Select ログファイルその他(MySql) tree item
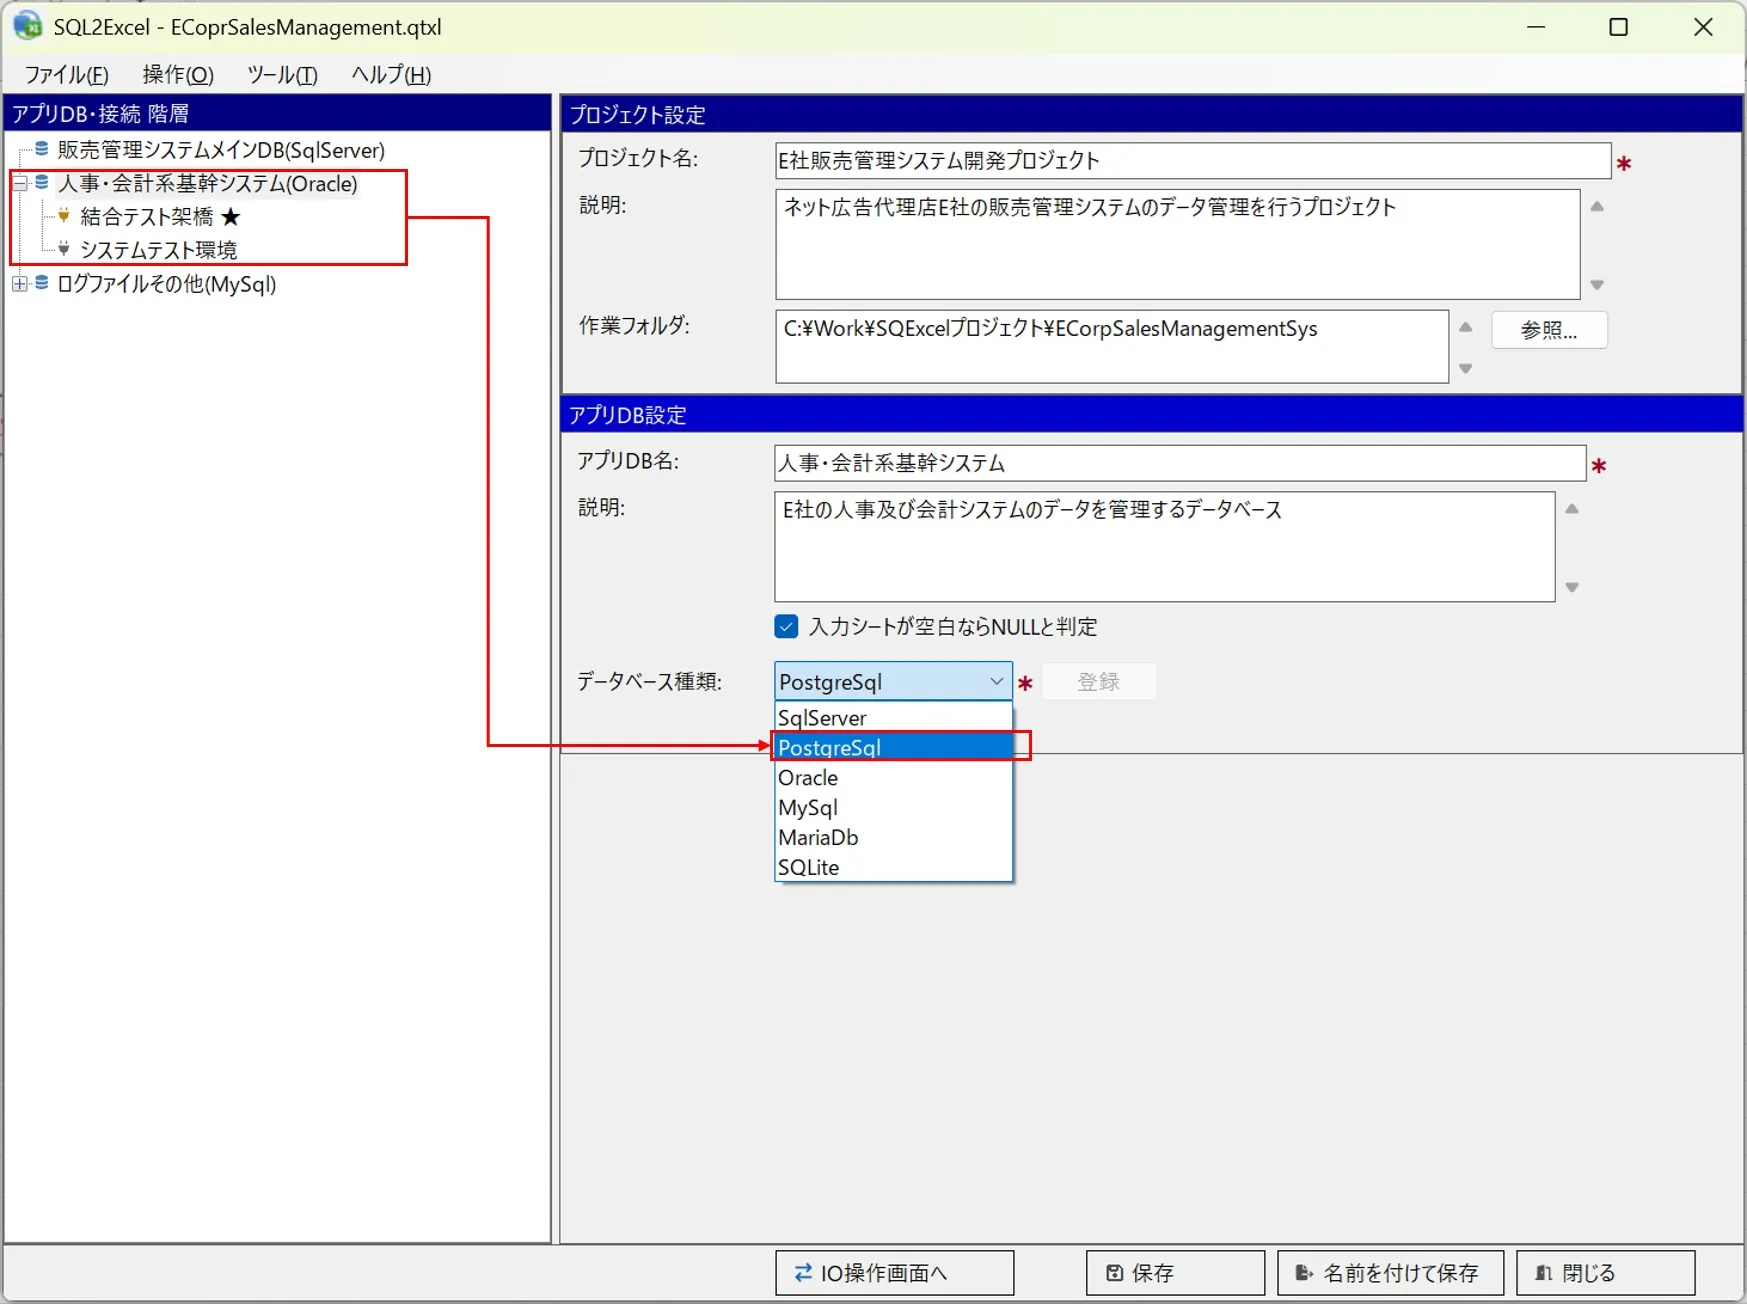This screenshot has height=1304, width=1747. (x=166, y=284)
